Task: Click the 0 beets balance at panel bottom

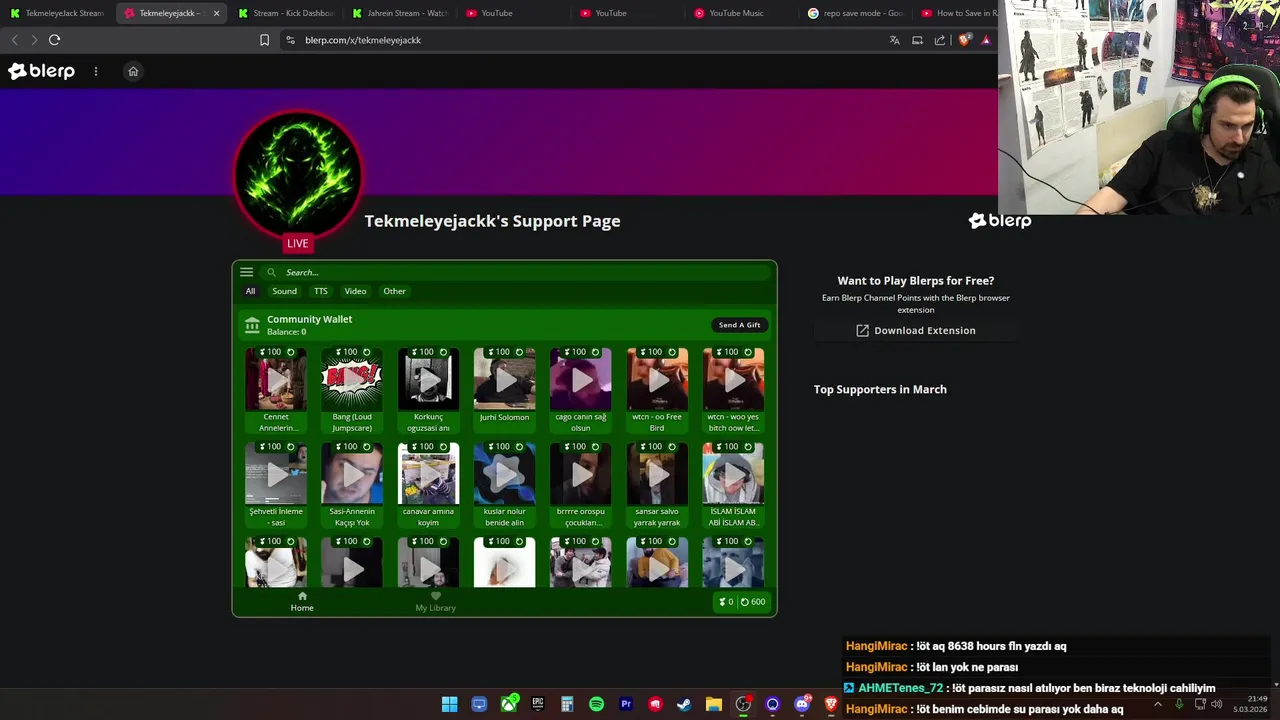Action: 726,602
